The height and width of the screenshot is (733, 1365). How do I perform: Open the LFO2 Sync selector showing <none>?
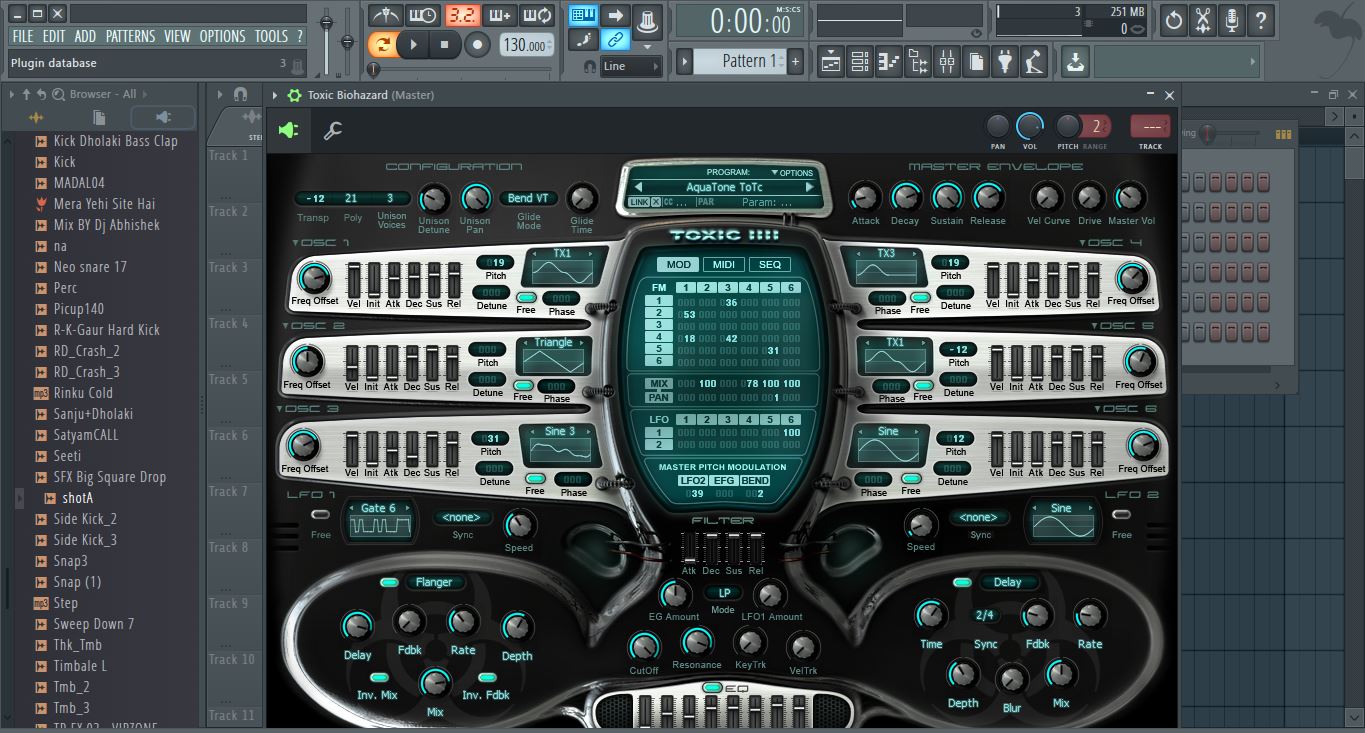(980, 517)
